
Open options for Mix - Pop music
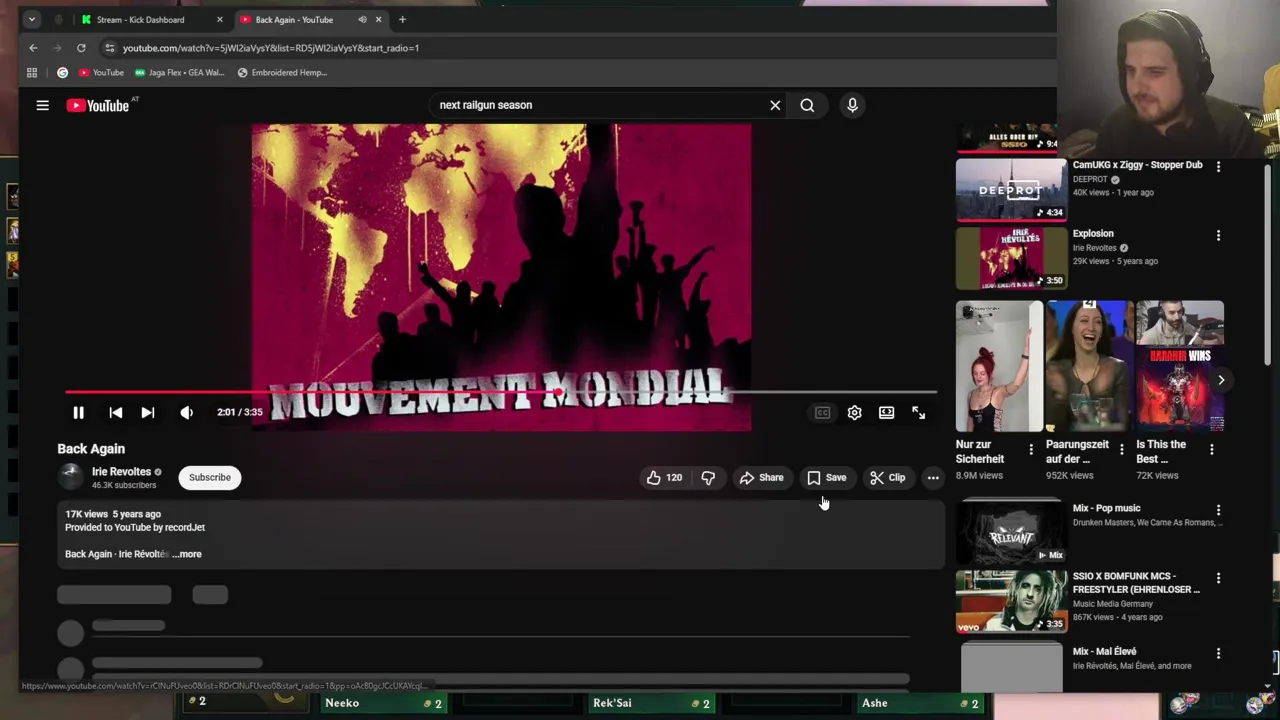click(1218, 510)
